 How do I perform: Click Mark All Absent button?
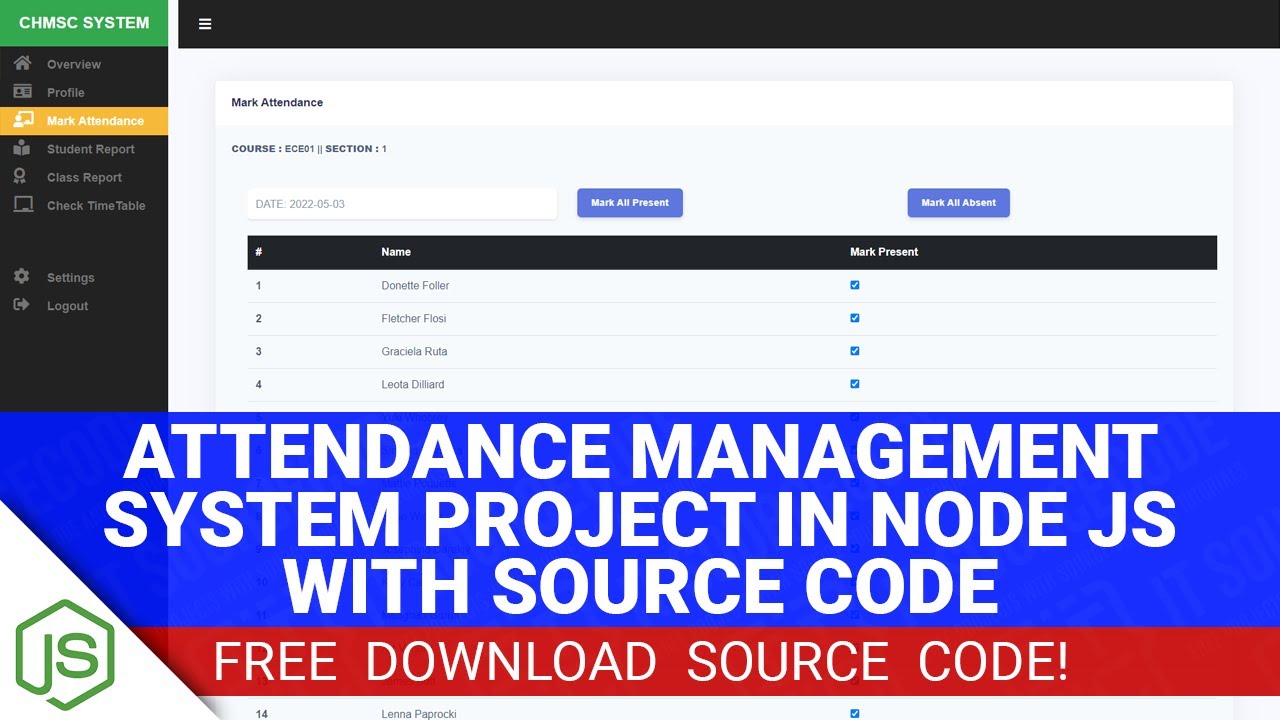[959, 203]
